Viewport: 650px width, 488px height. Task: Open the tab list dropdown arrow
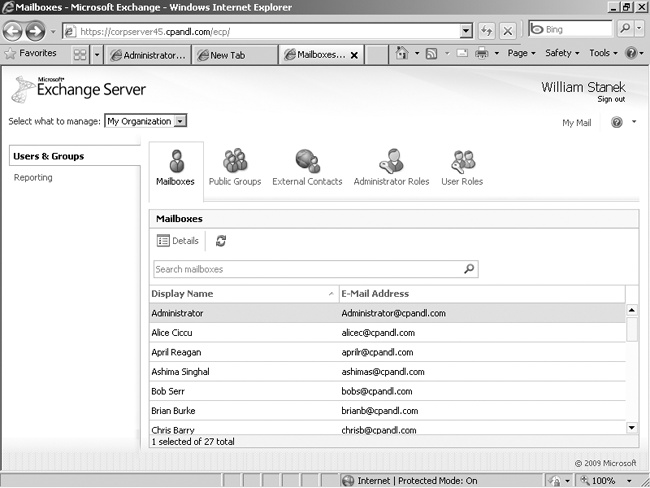97,55
